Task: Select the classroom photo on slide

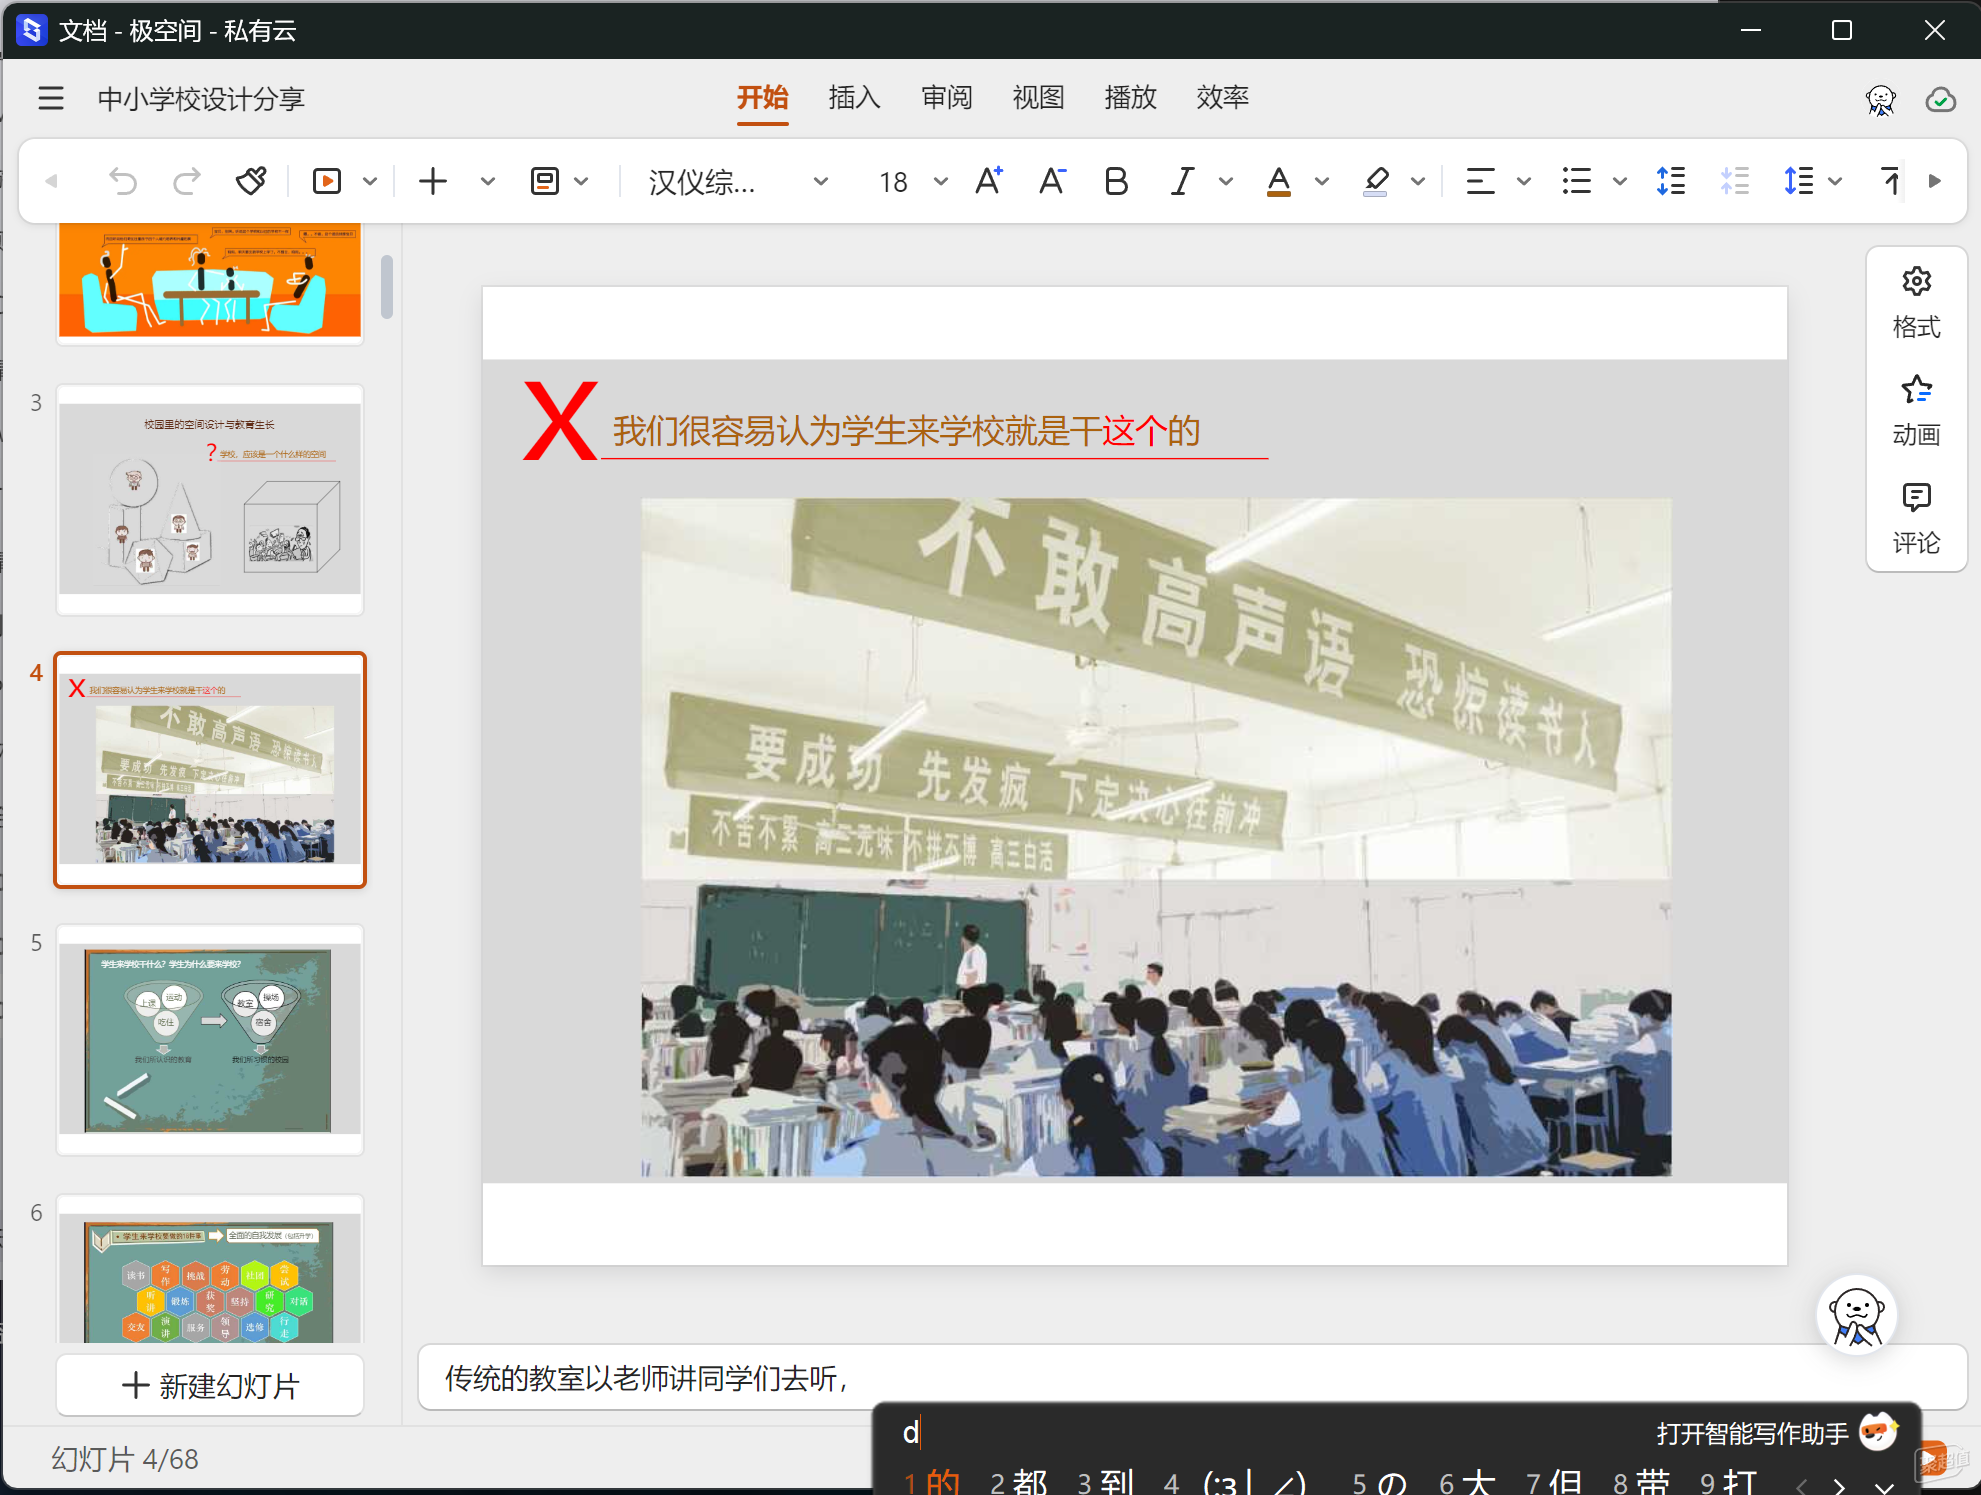Action: (x=1156, y=837)
